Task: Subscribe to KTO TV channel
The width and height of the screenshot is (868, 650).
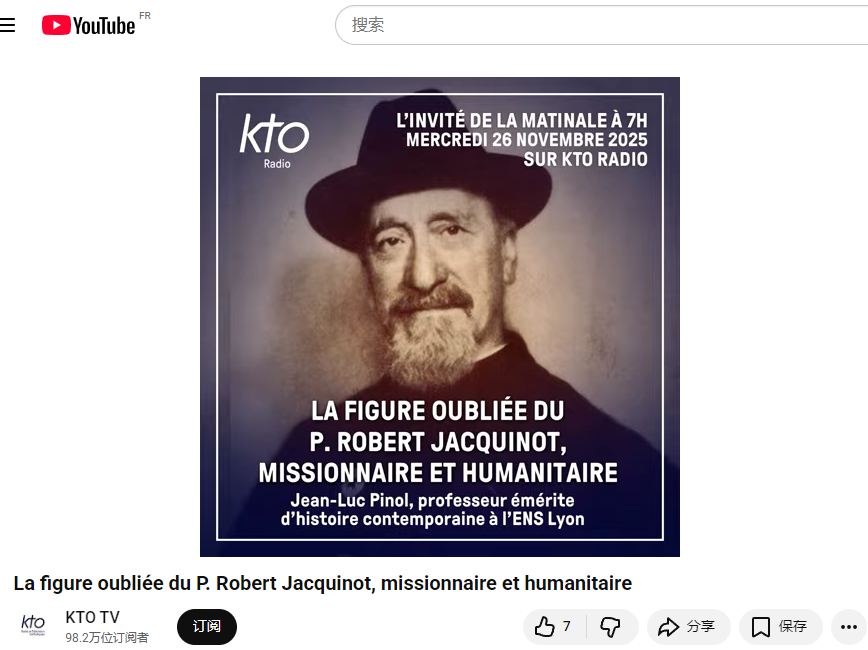Action: [x=206, y=627]
